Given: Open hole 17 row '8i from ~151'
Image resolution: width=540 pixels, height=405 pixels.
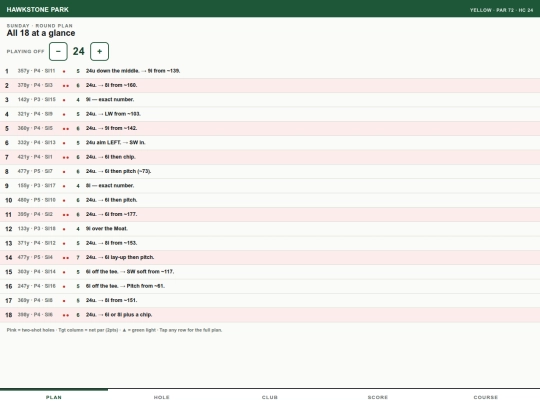Looking at the screenshot, I should (x=270, y=300).
